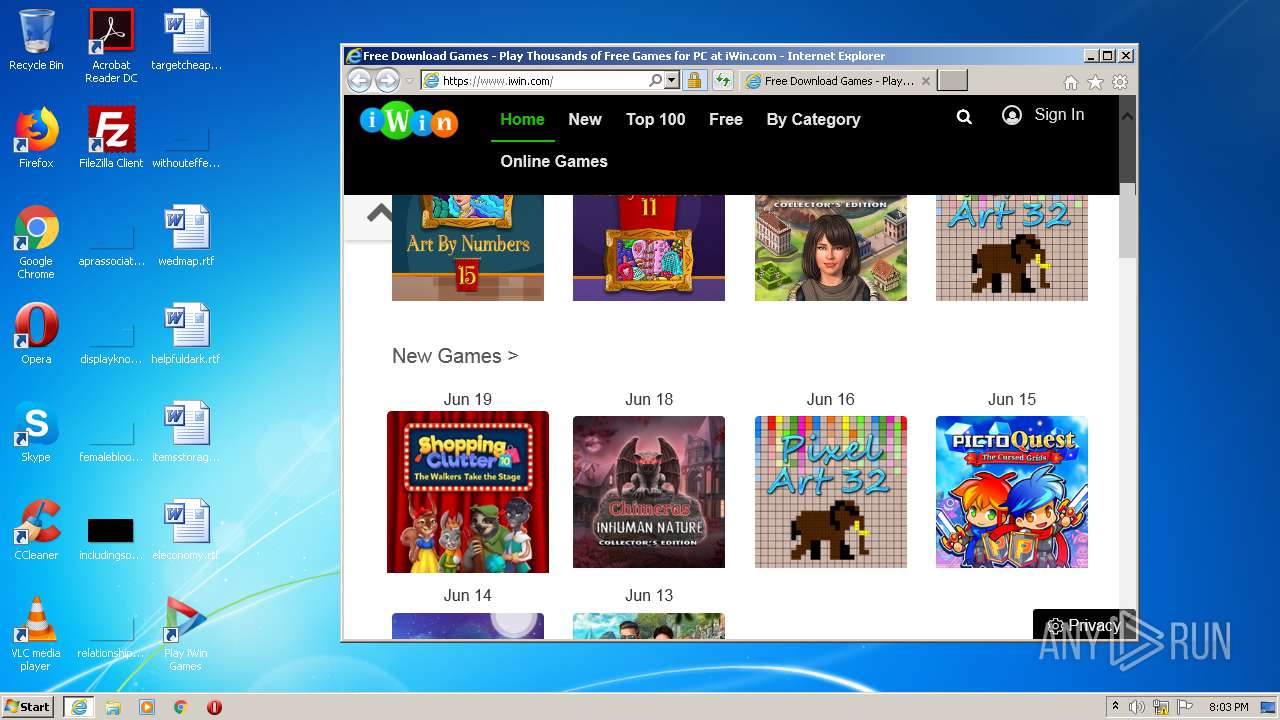Refresh the page using the address bar refresh icon
Screen dimensions: 1280x720
[722, 81]
